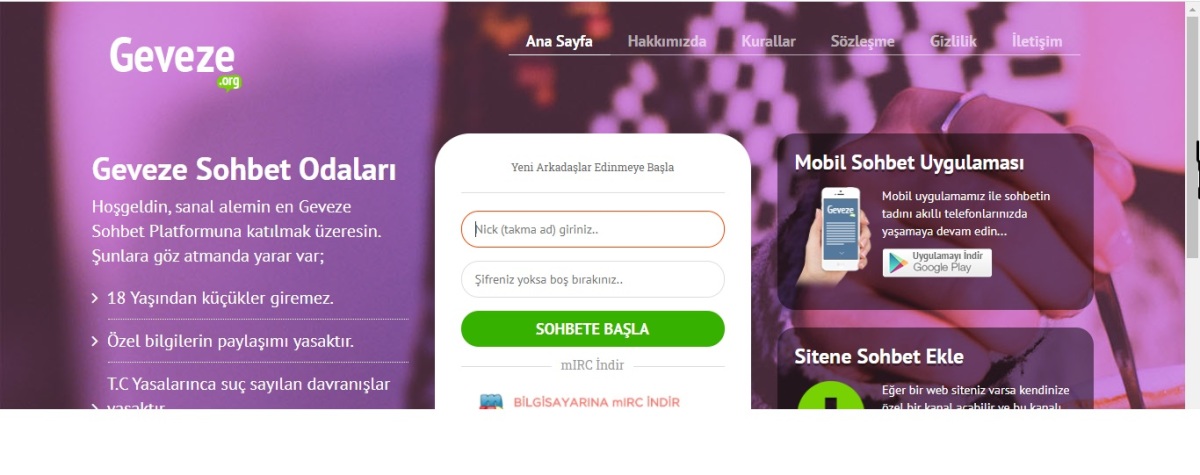This screenshot has width=1200, height=475.
Task: Open the Ana Sayfa menu item
Action: [x=559, y=41]
